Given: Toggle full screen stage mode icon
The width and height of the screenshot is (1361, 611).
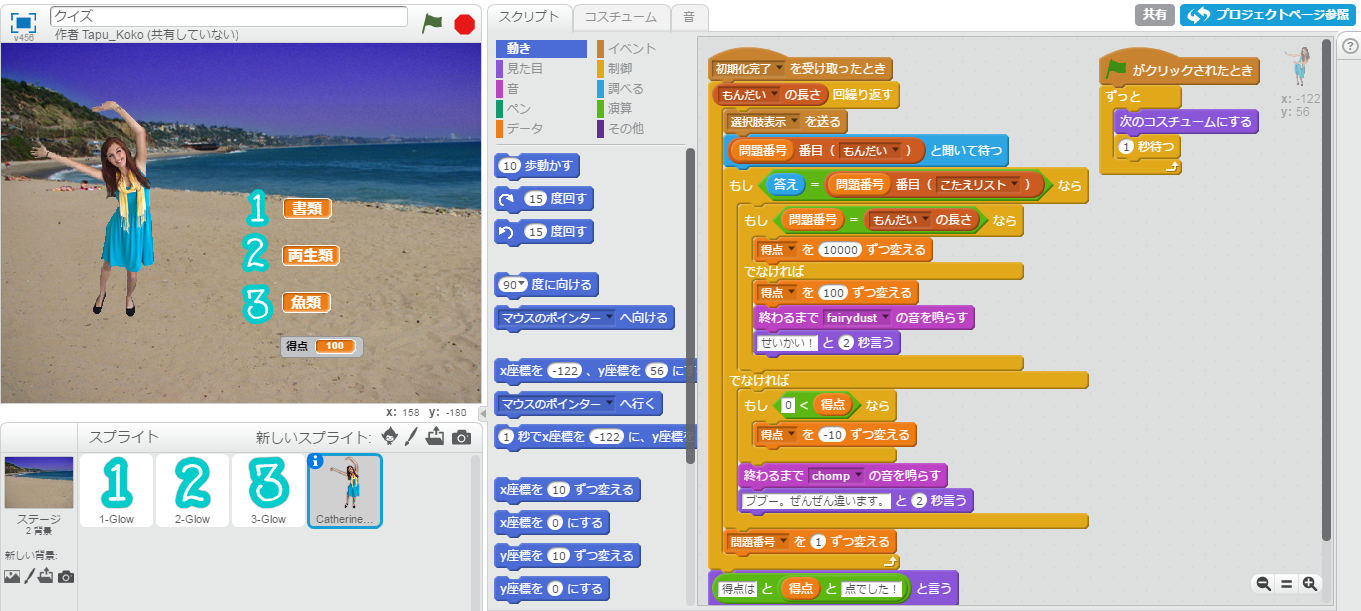Looking at the screenshot, I should tap(24, 22).
